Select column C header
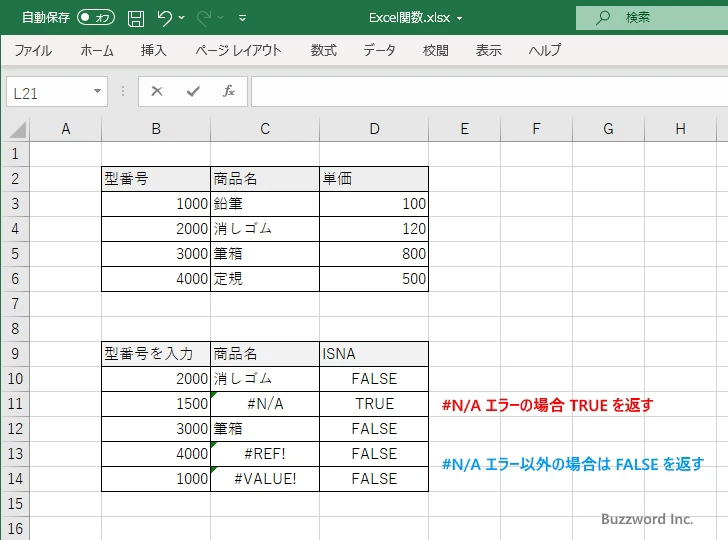 click(265, 129)
